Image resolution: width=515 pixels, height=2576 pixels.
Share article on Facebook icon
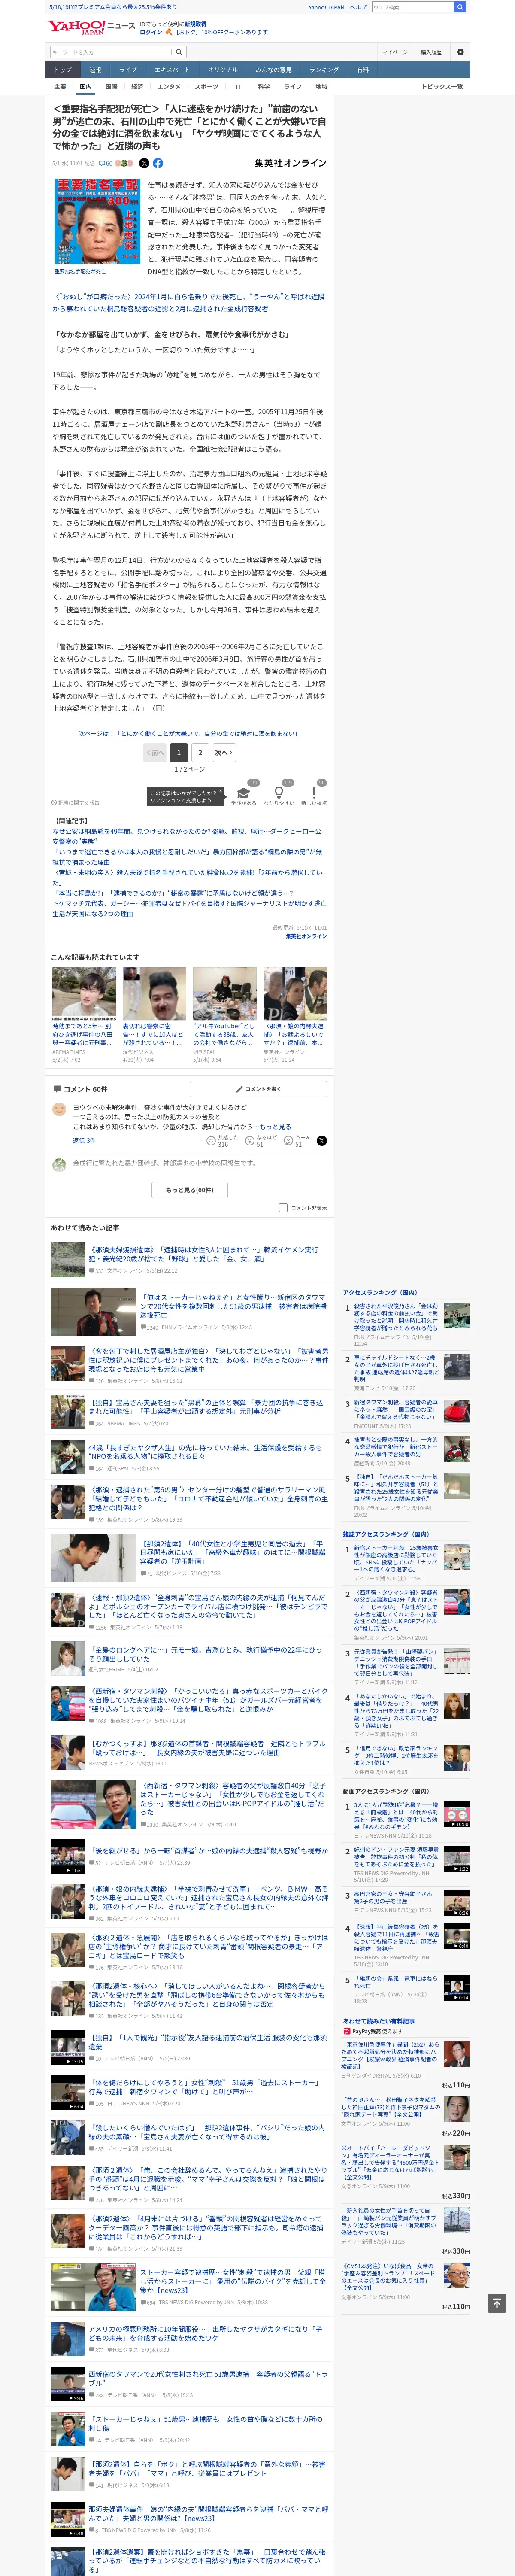[x=158, y=163]
